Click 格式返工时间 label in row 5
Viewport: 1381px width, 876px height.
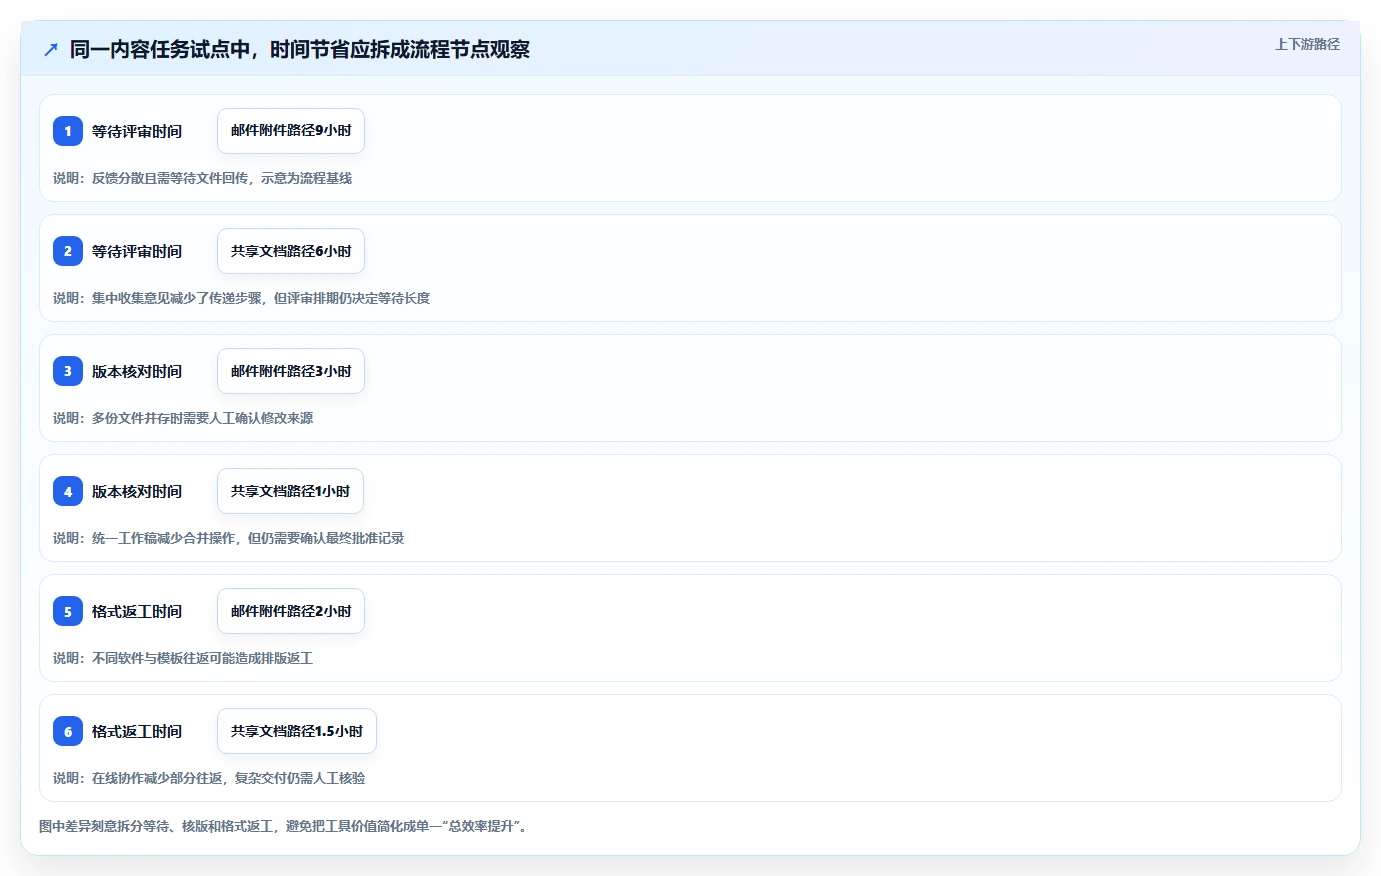point(137,611)
